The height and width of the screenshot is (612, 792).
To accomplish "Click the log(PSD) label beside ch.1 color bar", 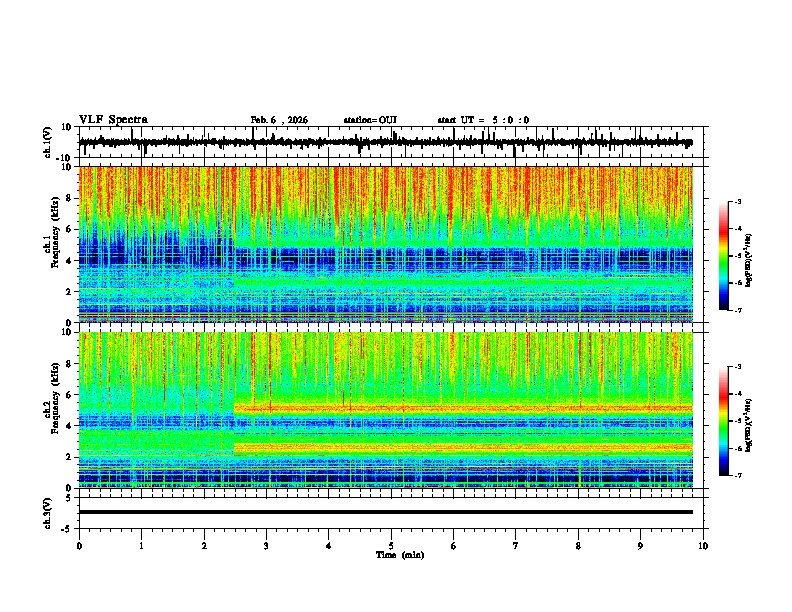I will [x=748, y=260].
